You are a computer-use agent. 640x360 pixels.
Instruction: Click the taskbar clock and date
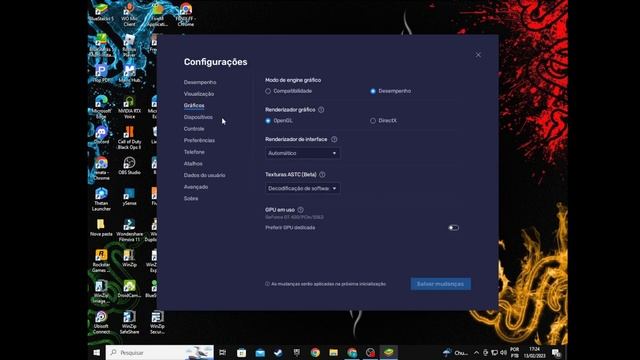534,352
